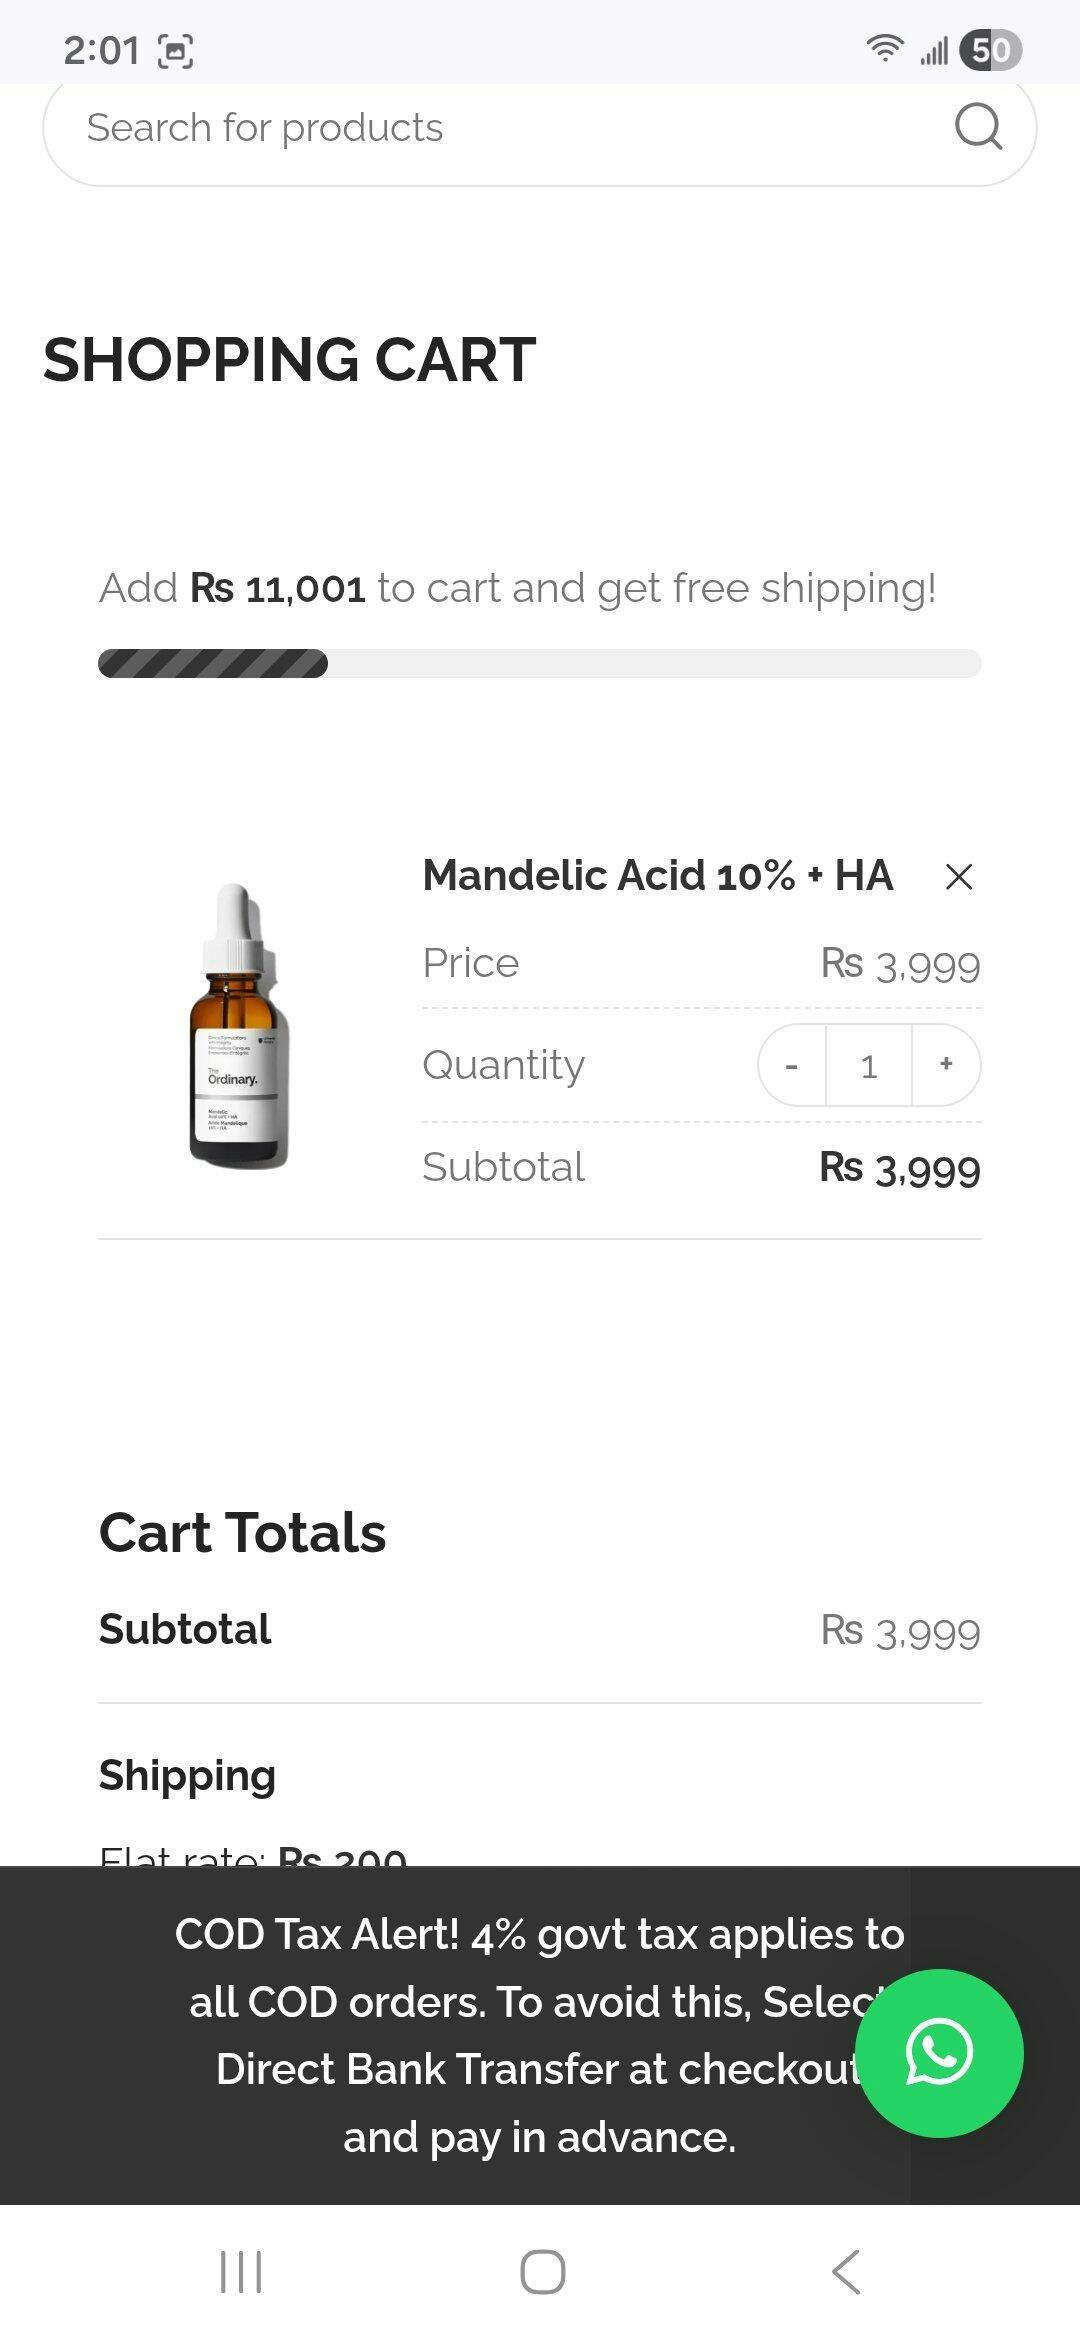
Task: Tap Android home navigation button
Action: [542, 2272]
